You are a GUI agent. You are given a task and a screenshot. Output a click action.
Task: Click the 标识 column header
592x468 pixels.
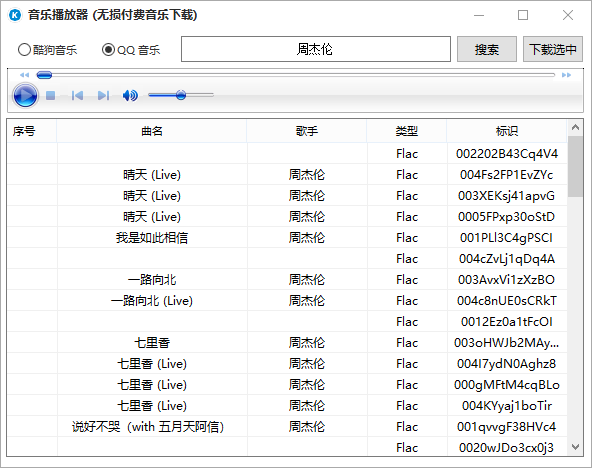click(507, 131)
